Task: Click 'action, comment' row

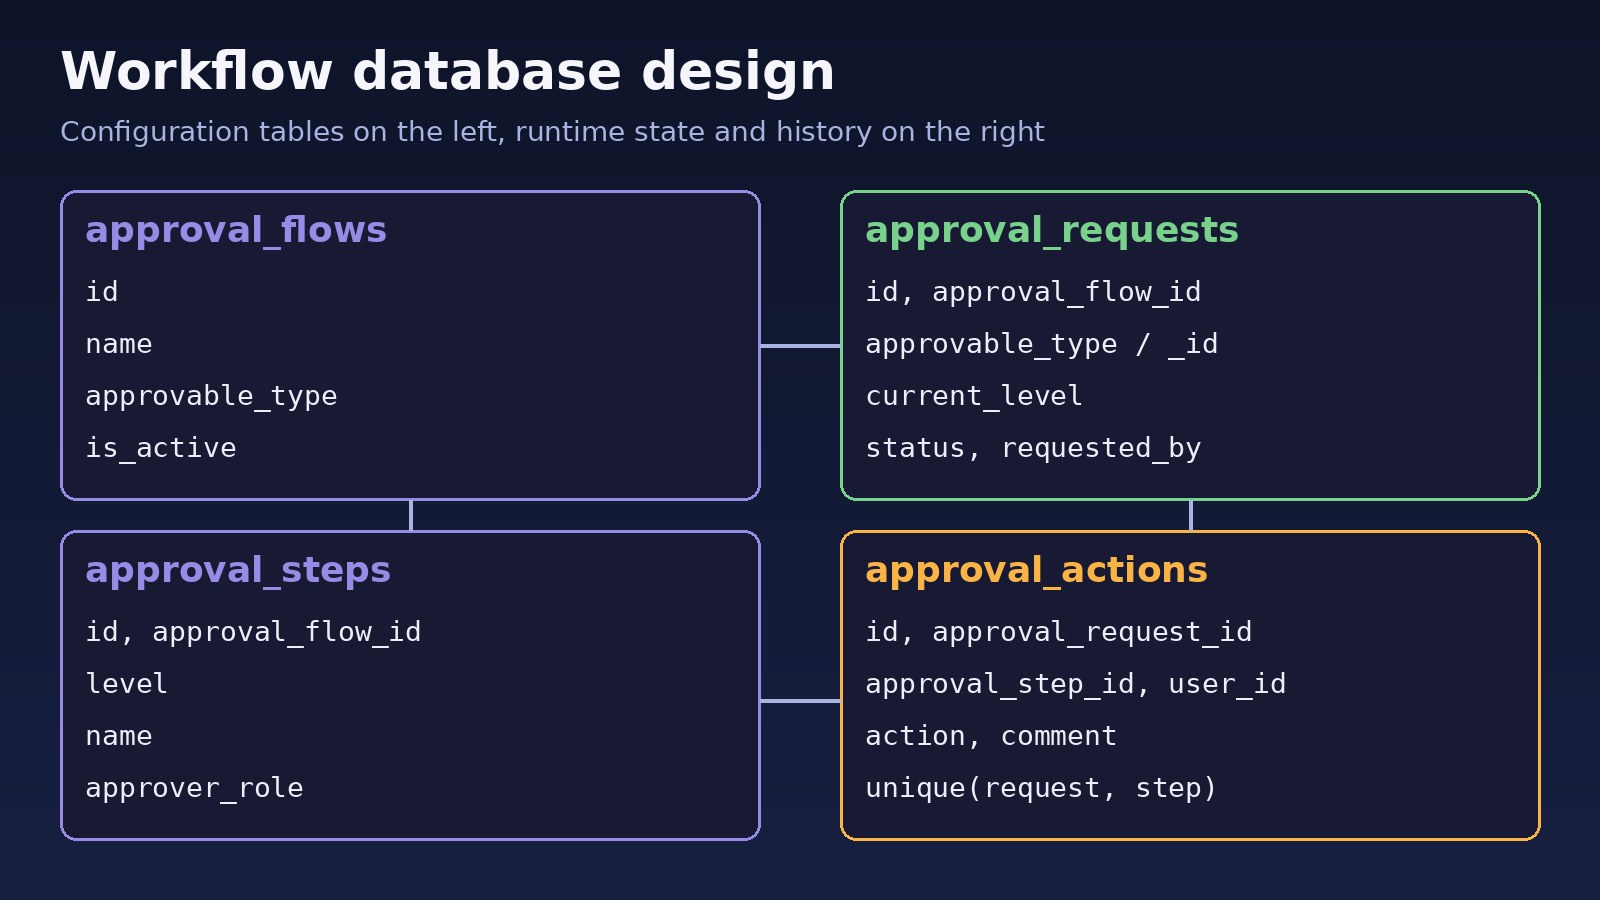Action: click(x=991, y=737)
